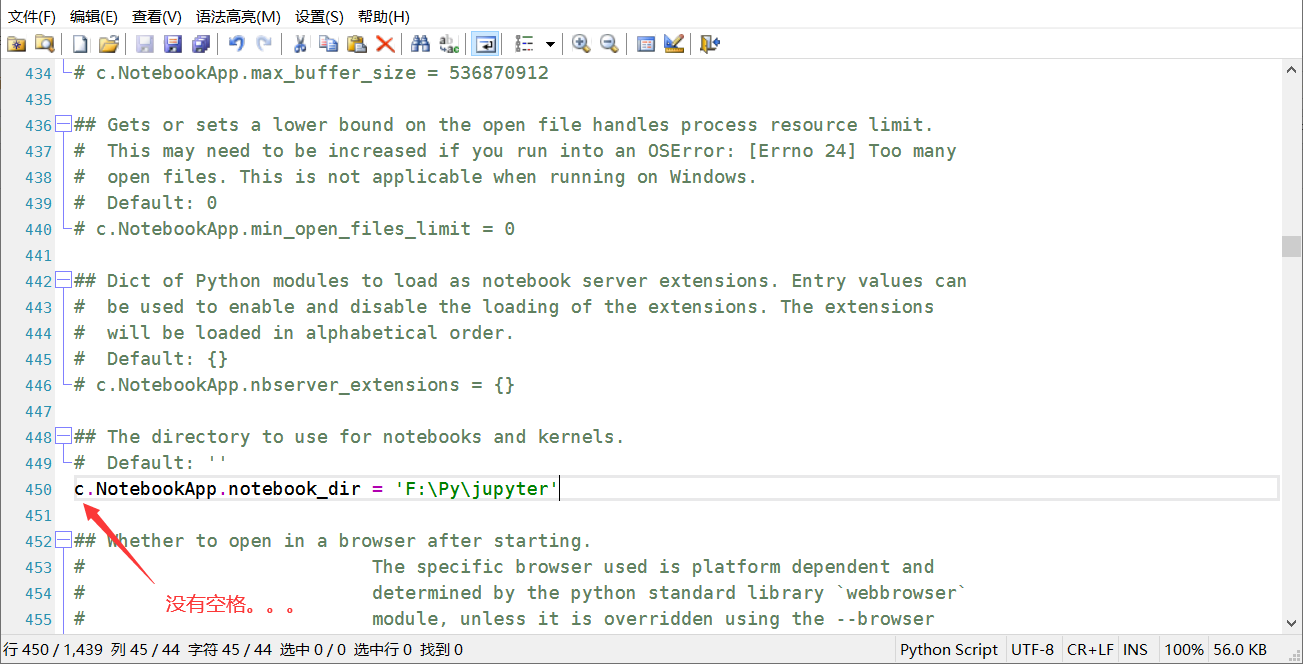Click CR+LF line ending indicator
This screenshot has width=1303, height=664.
[1089, 650]
